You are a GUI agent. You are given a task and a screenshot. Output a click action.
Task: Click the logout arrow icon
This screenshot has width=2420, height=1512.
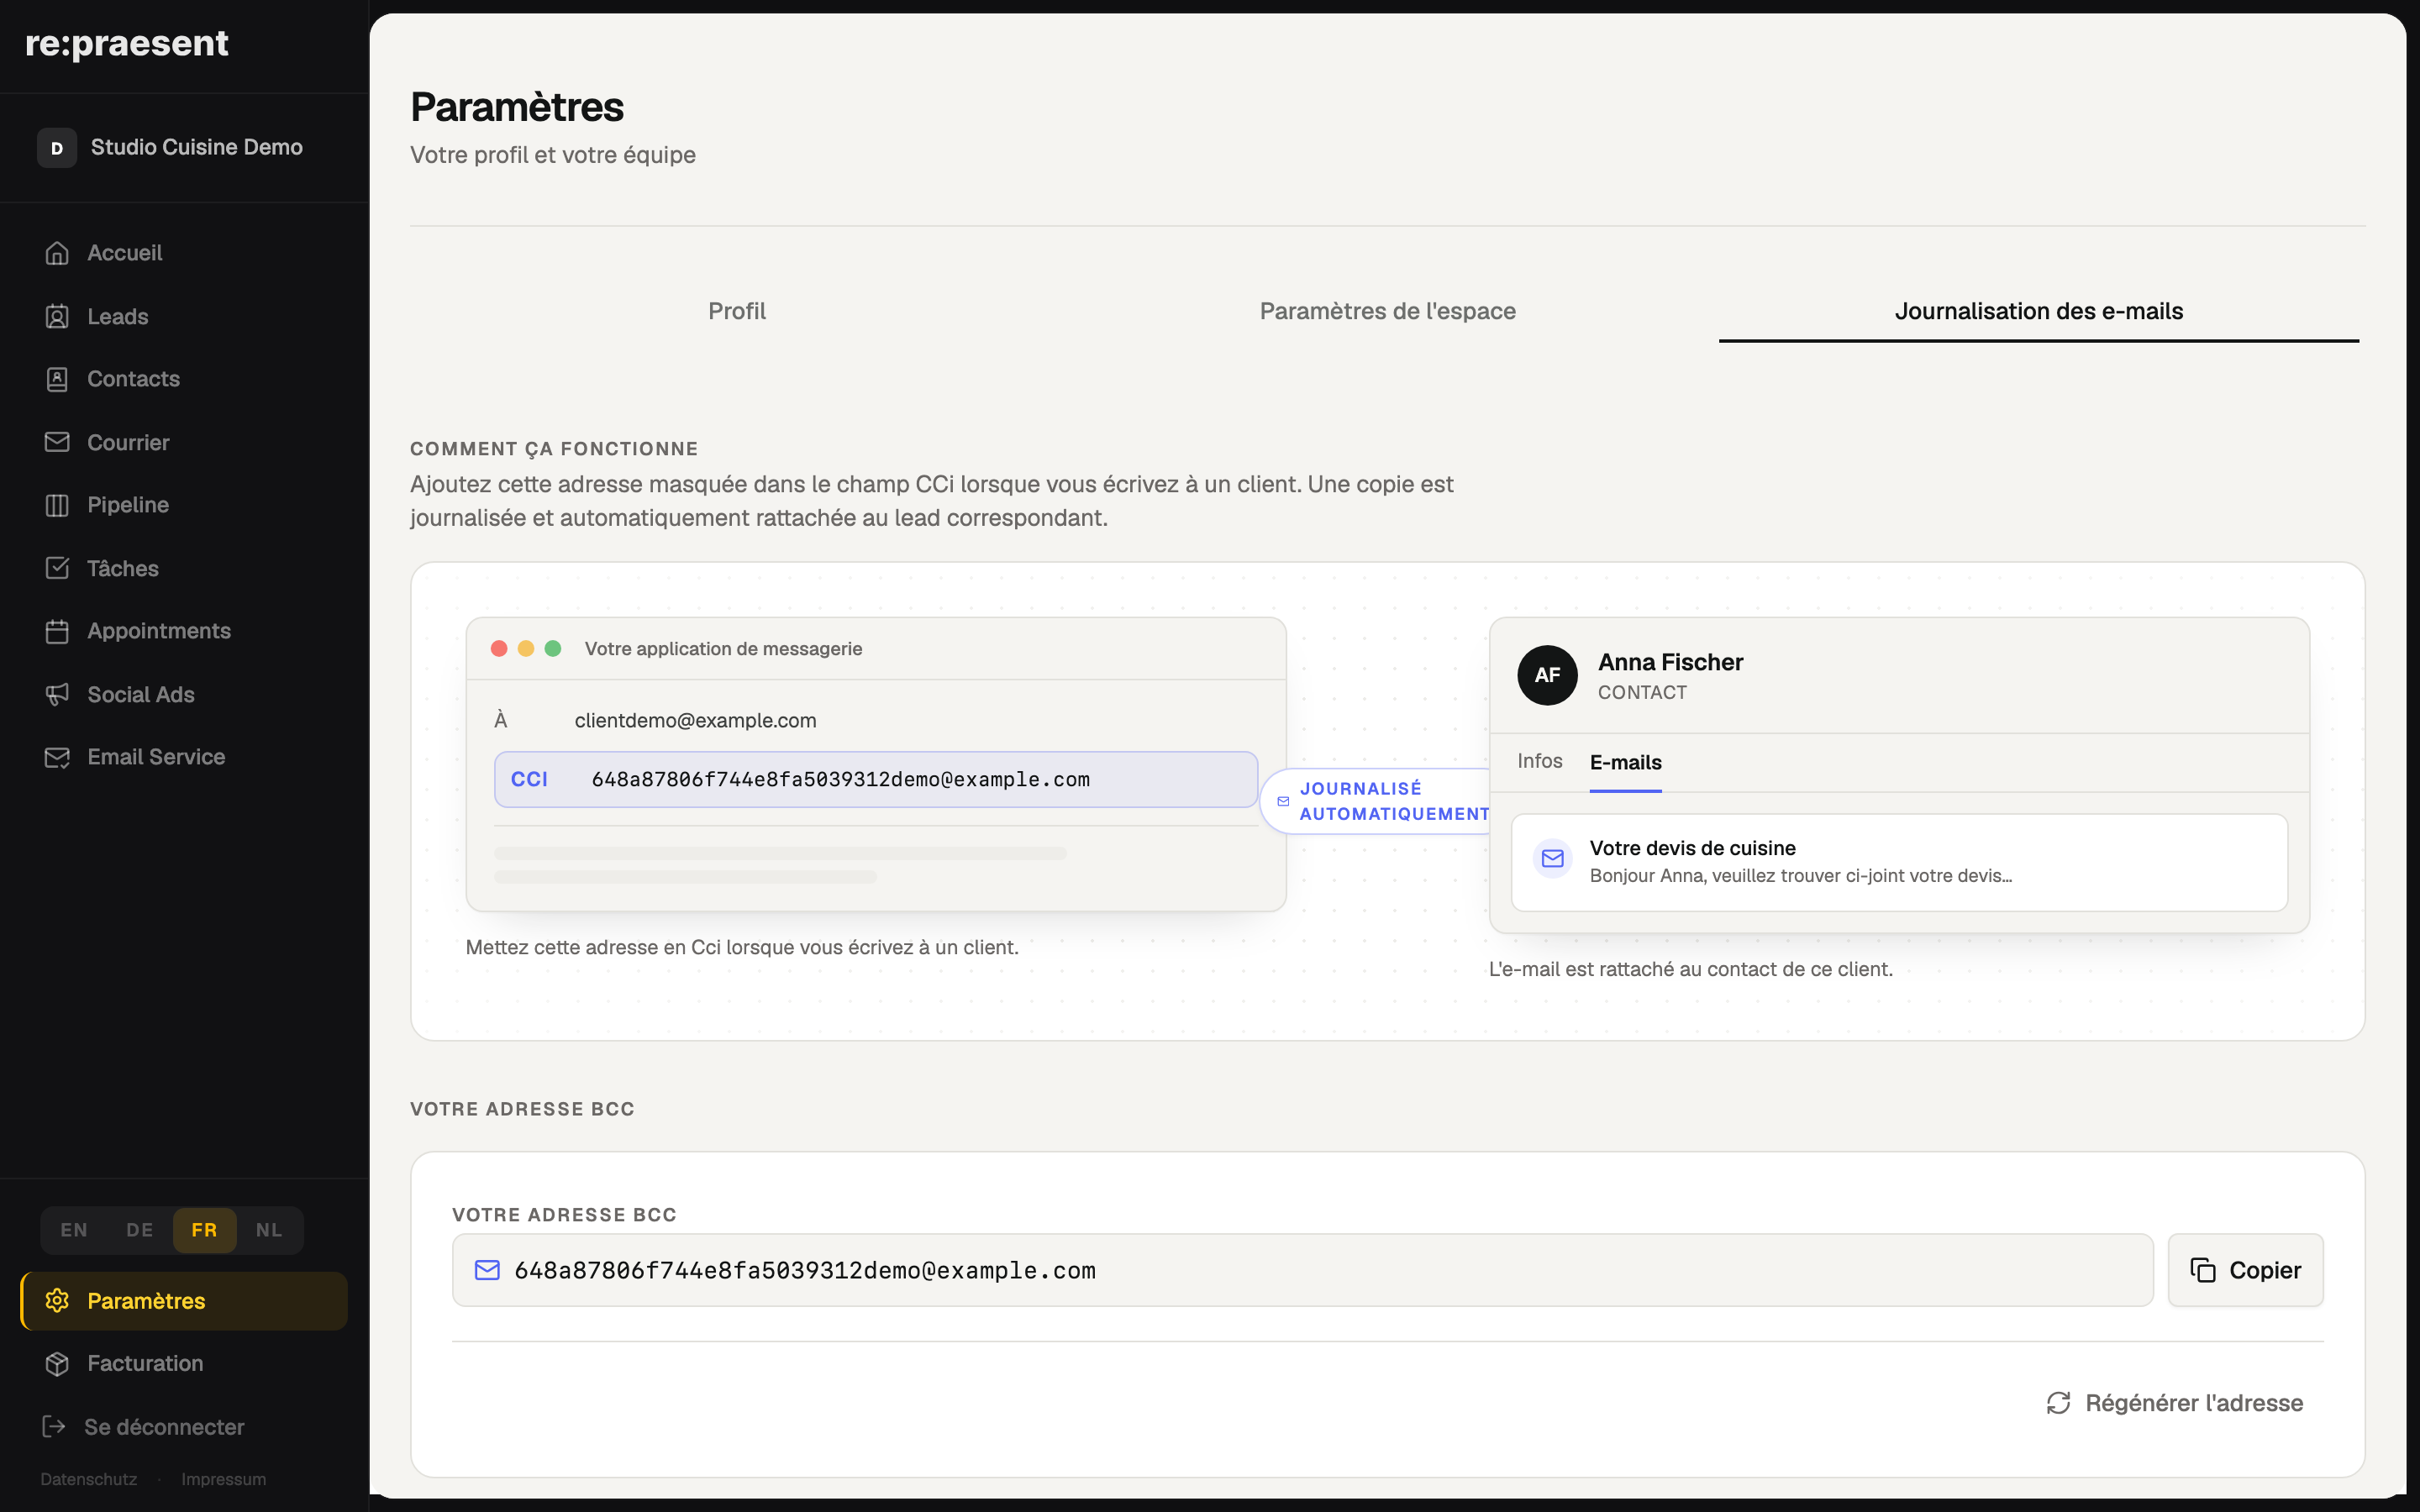[54, 1426]
